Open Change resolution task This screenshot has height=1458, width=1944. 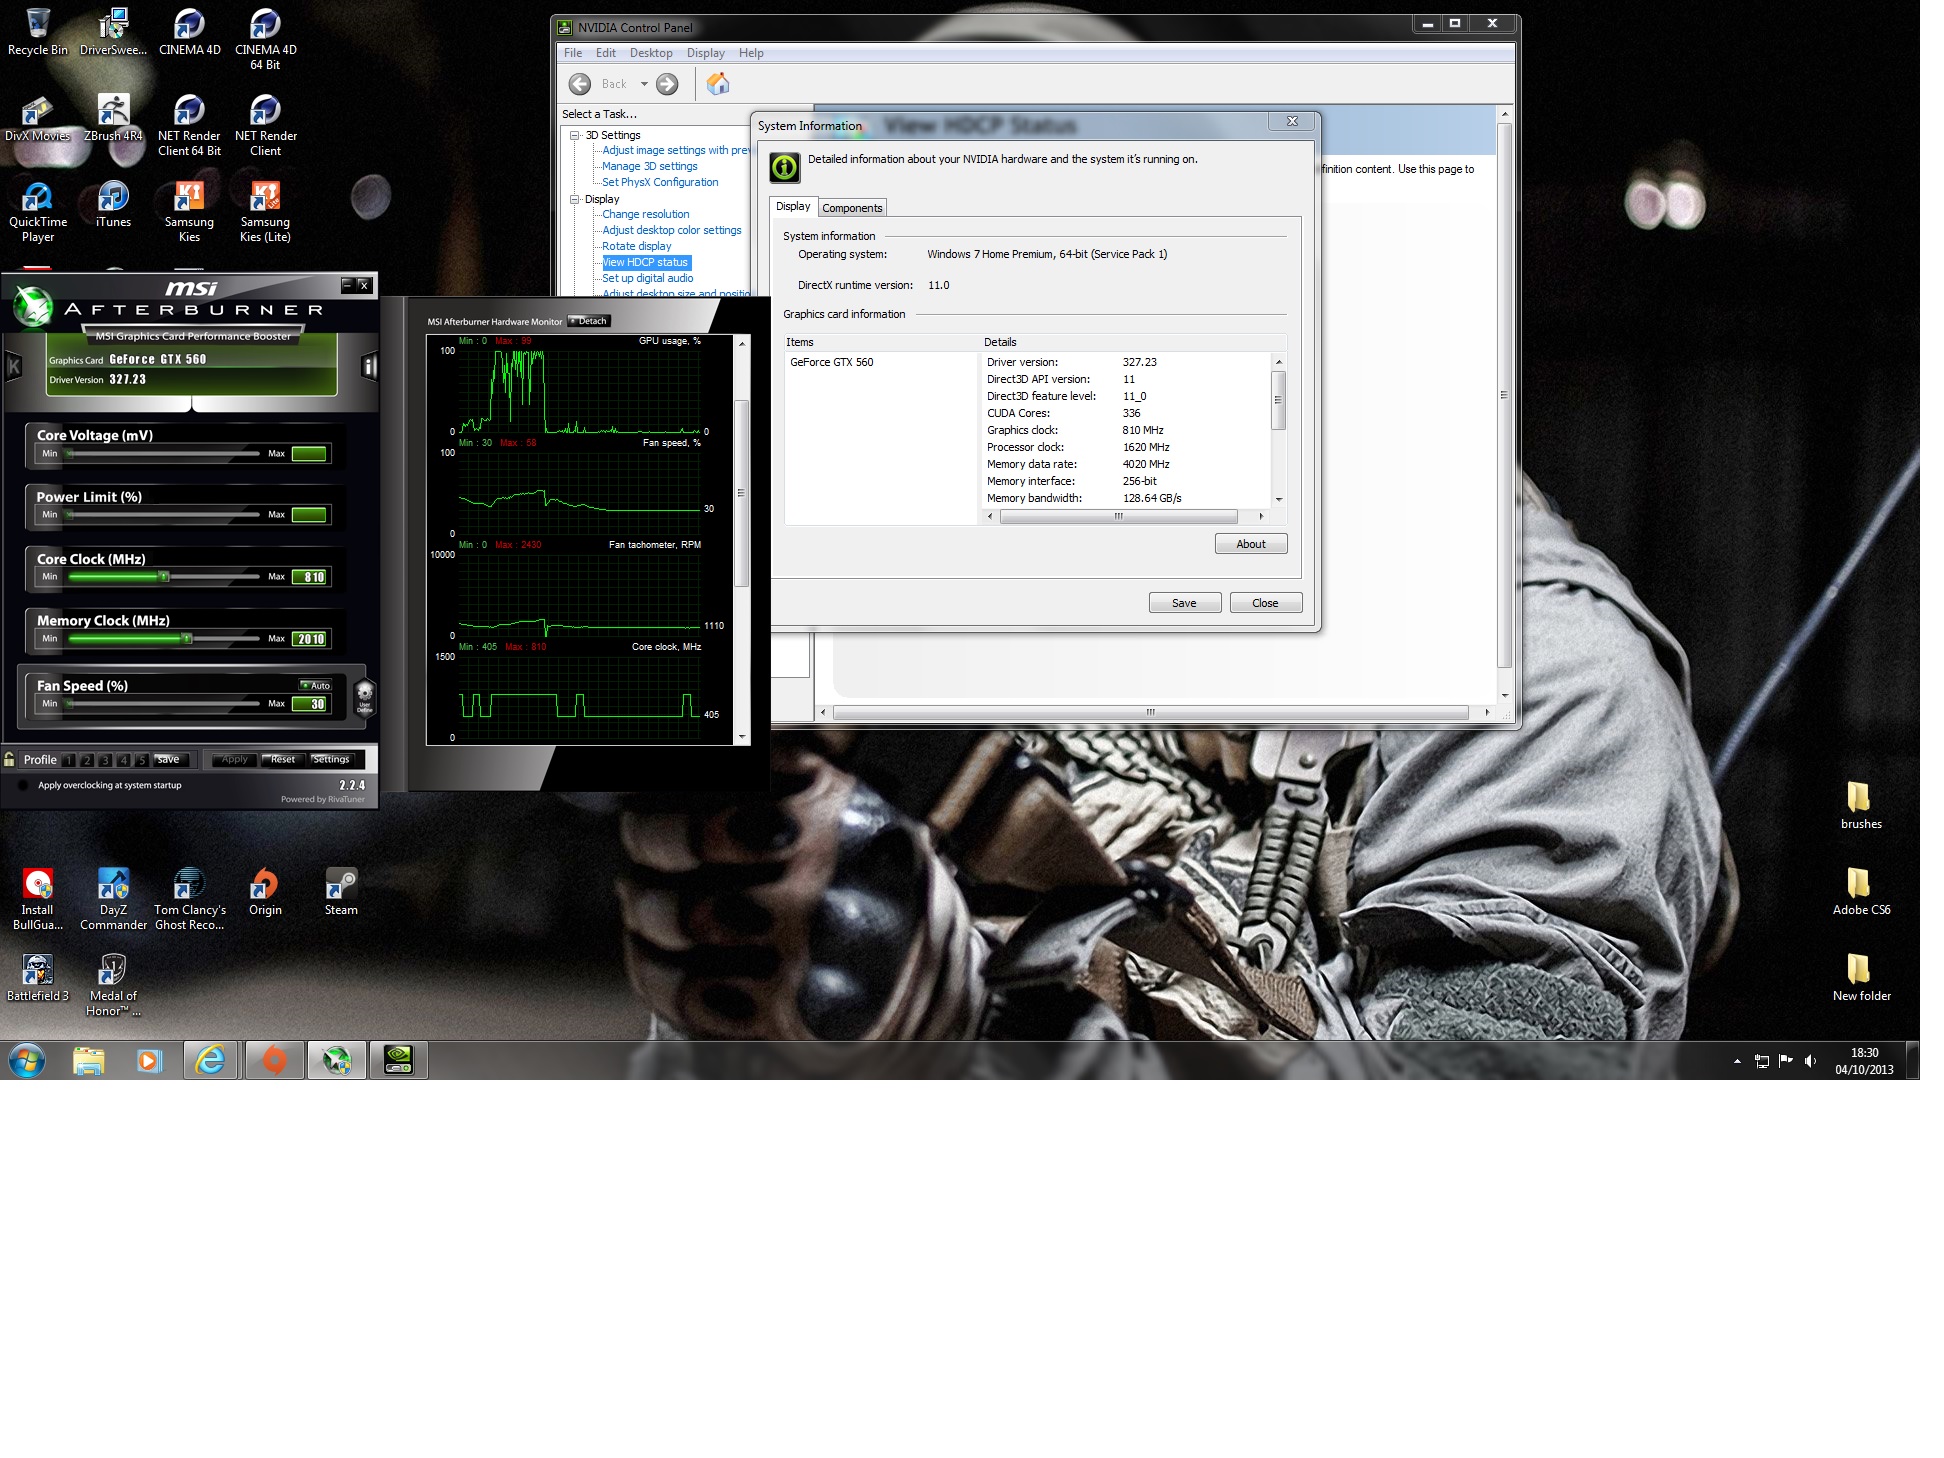click(x=646, y=214)
